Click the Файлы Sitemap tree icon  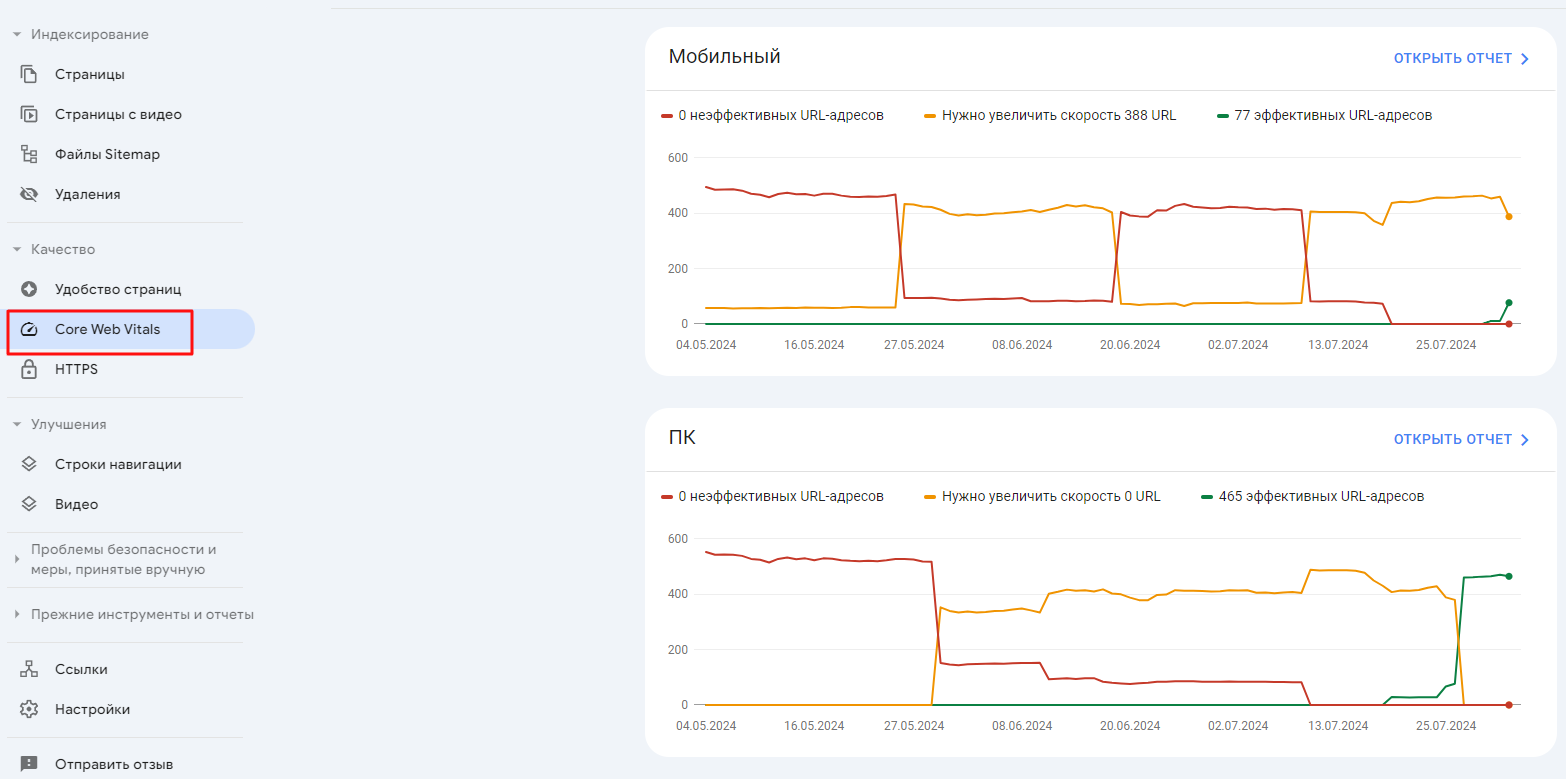[29, 154]
